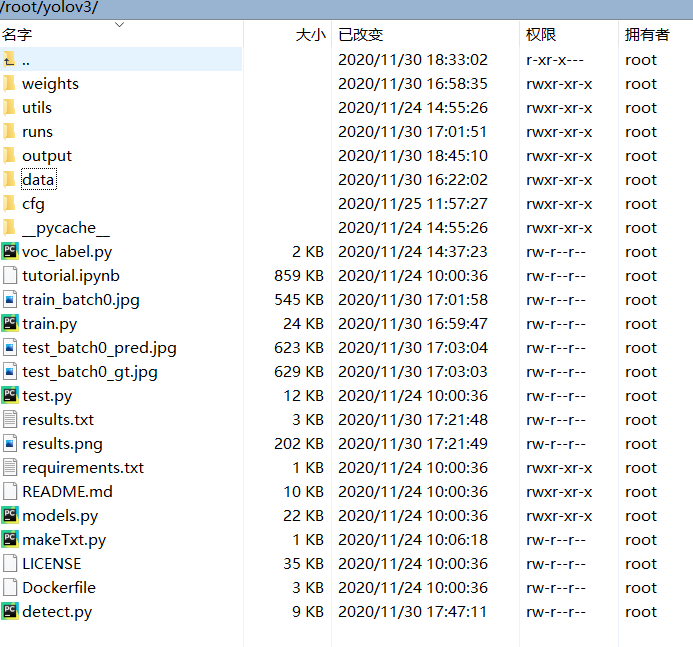Click image icon of results.png
693x647 pixels.
click(x=10, y=443)
